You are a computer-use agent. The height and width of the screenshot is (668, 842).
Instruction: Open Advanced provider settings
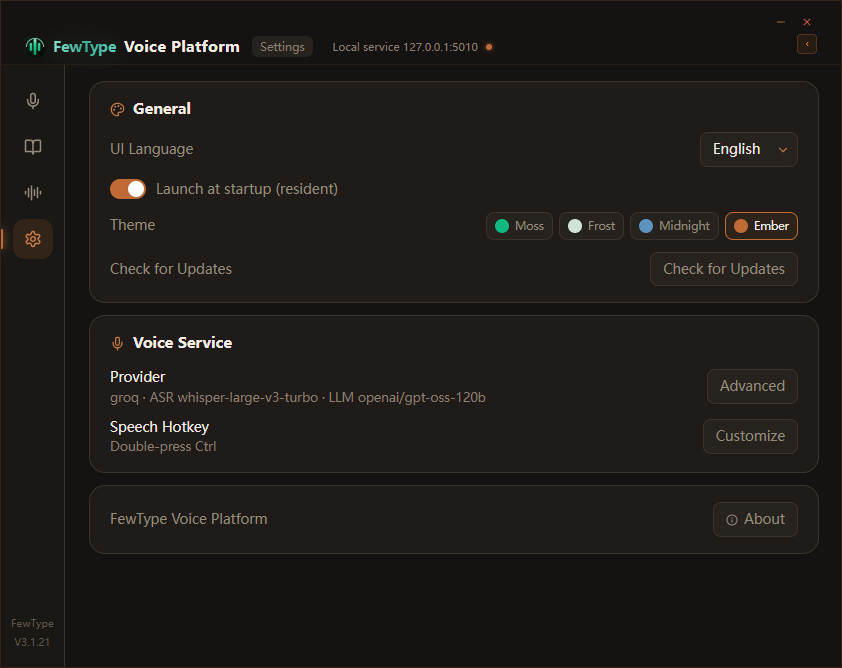[752, 386]
